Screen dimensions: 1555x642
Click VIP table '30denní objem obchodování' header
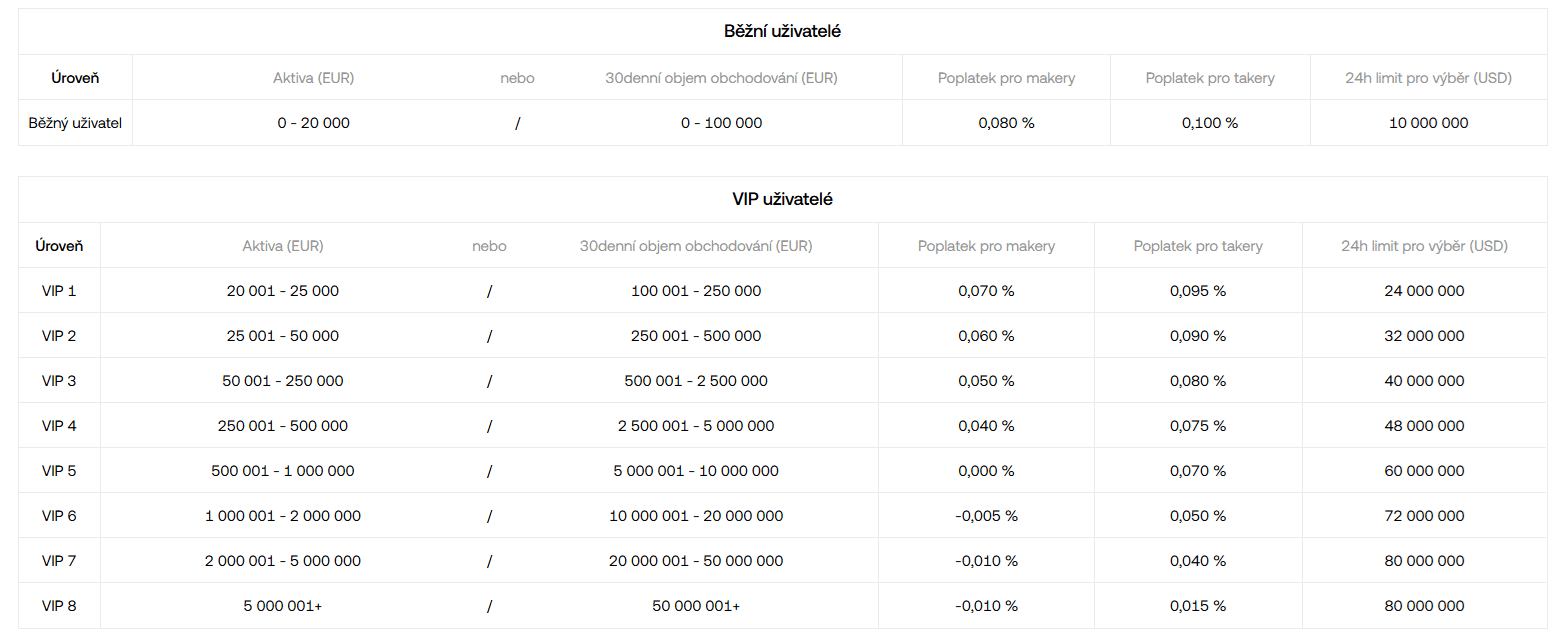[696, 246]
